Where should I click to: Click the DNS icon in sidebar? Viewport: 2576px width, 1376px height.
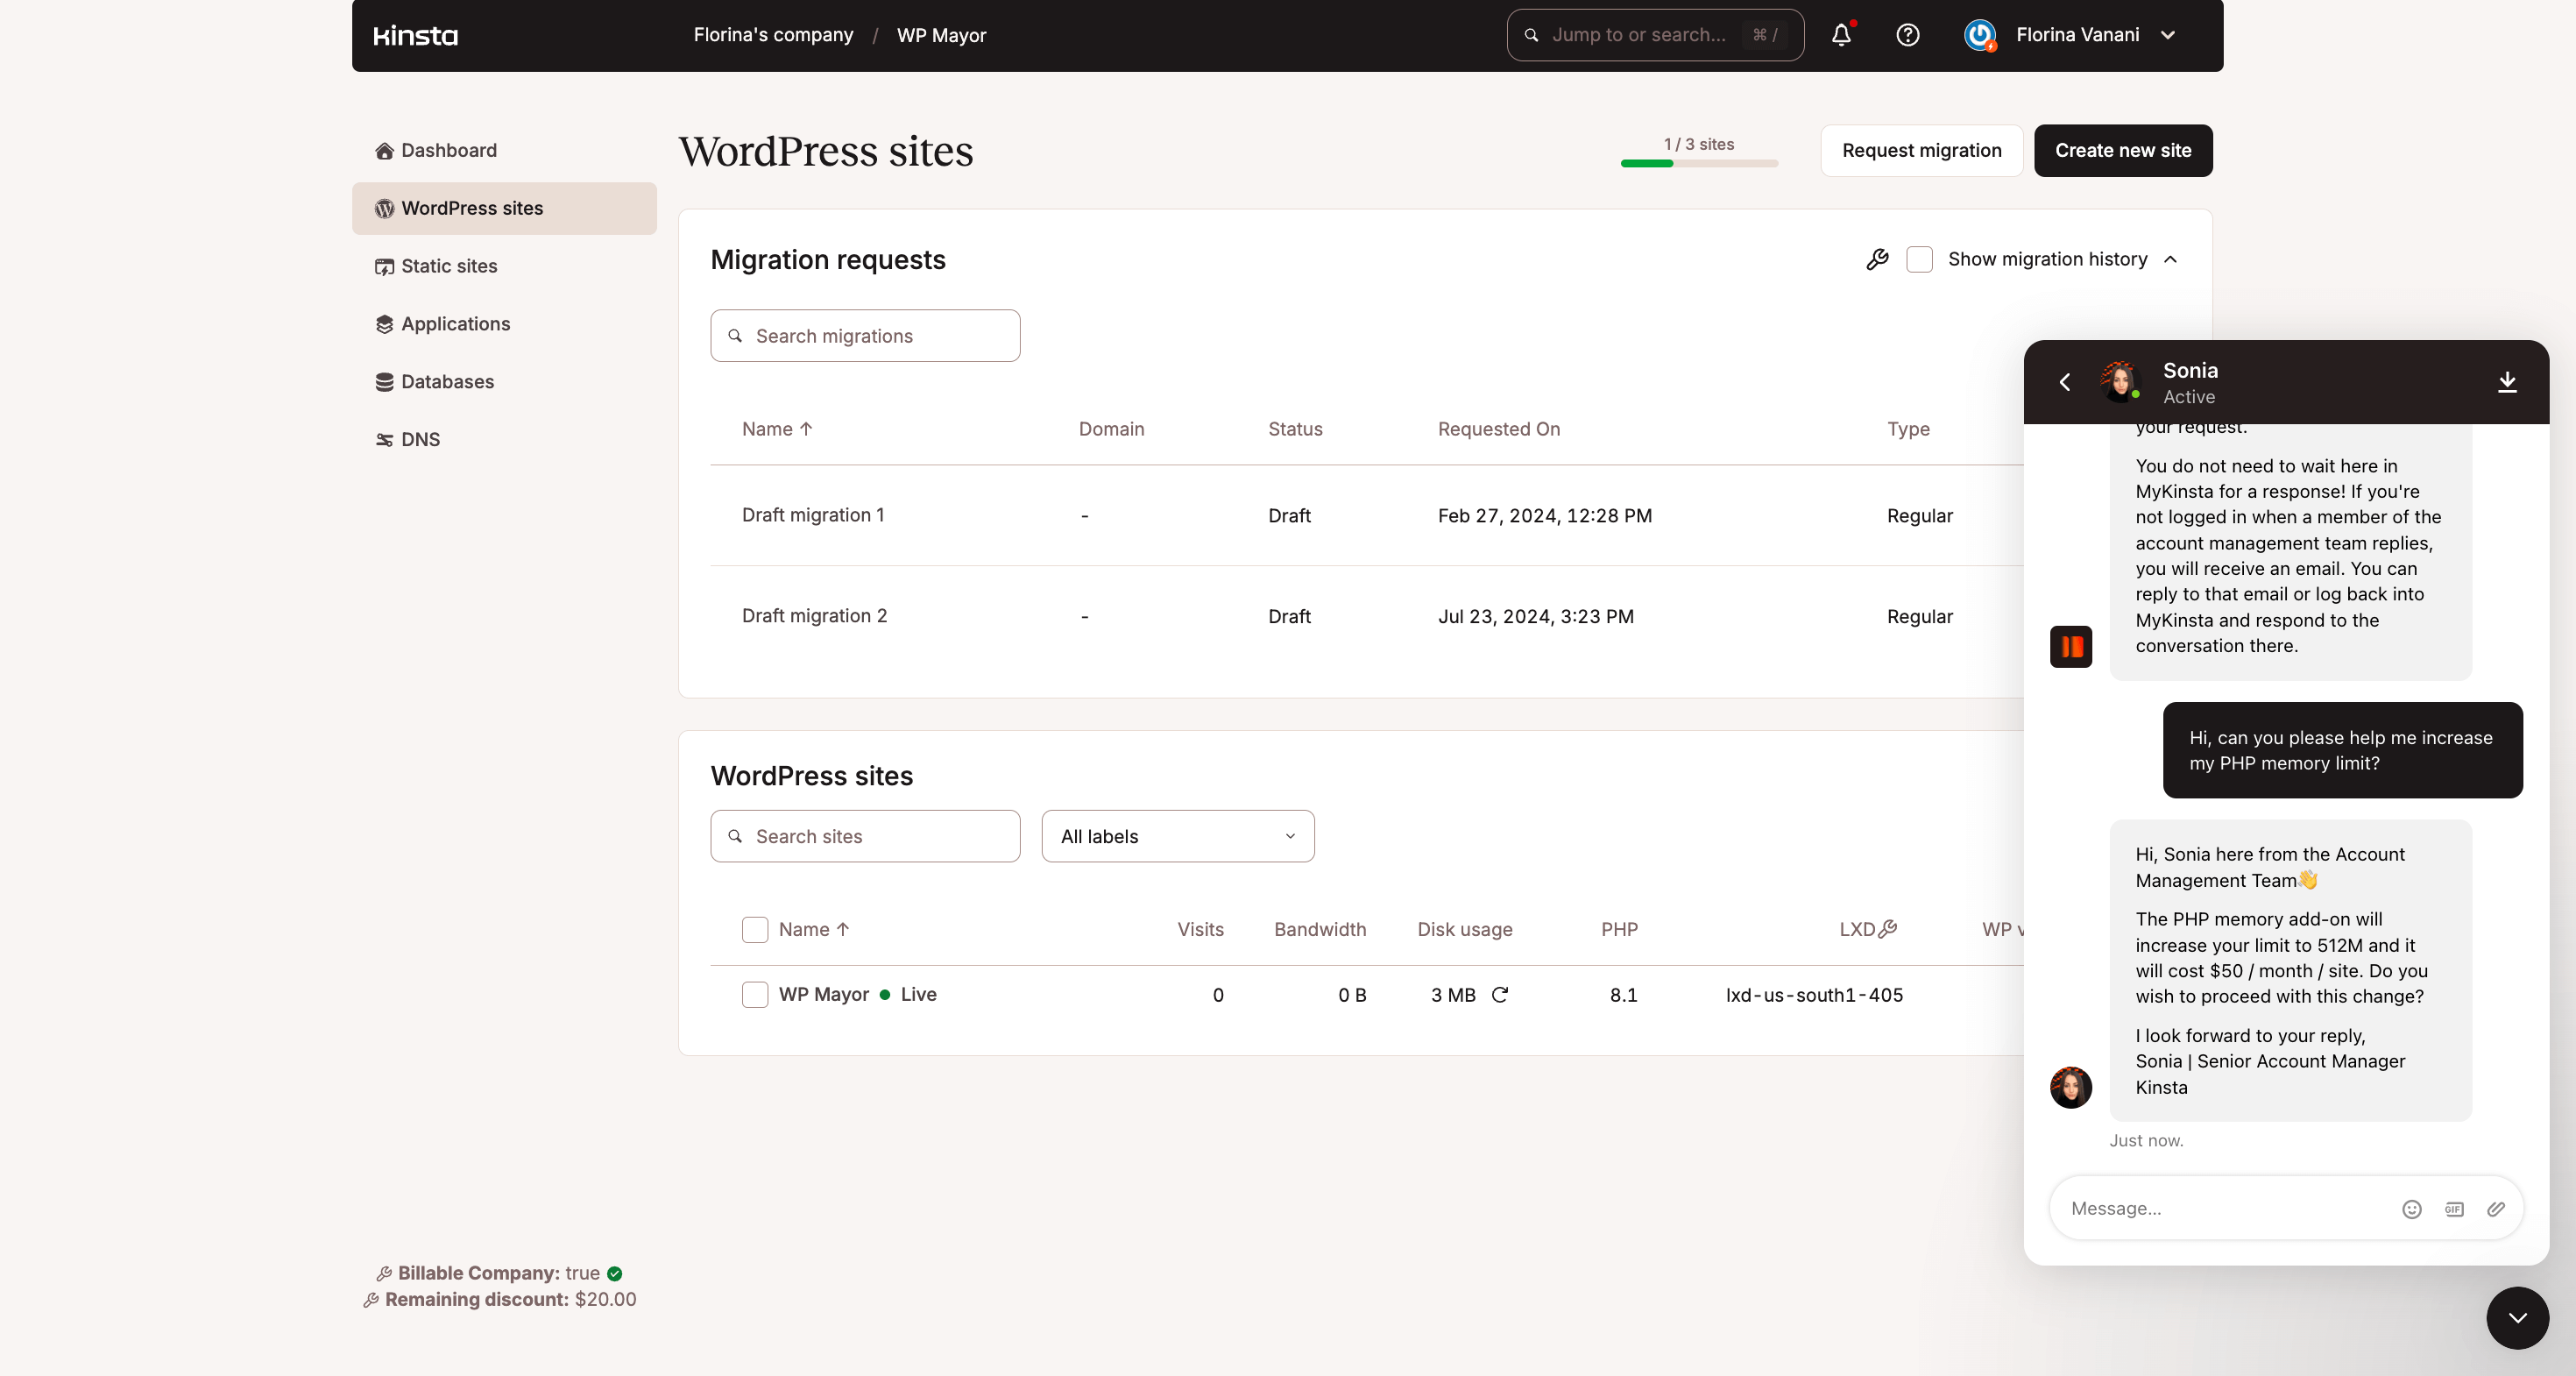click(x=384, y=440)
